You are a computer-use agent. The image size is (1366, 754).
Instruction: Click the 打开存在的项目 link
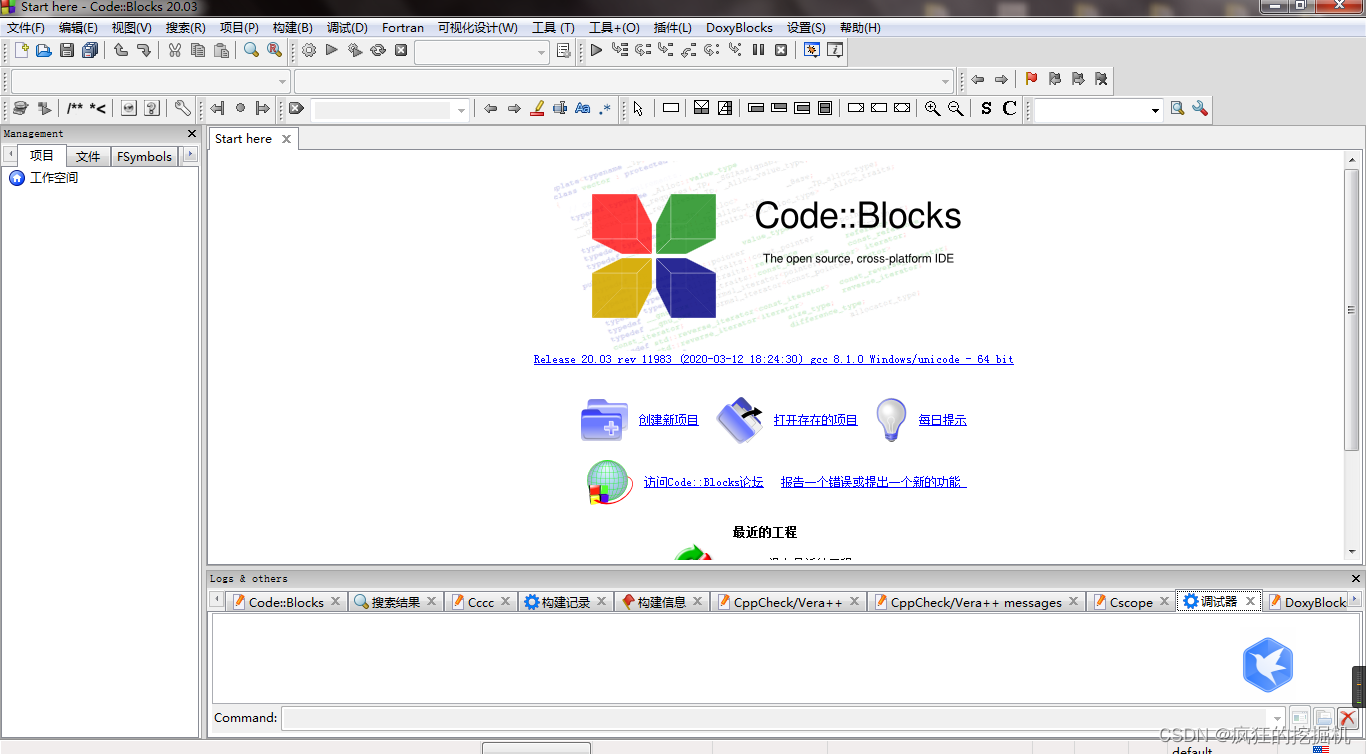(x=816, y=420)
